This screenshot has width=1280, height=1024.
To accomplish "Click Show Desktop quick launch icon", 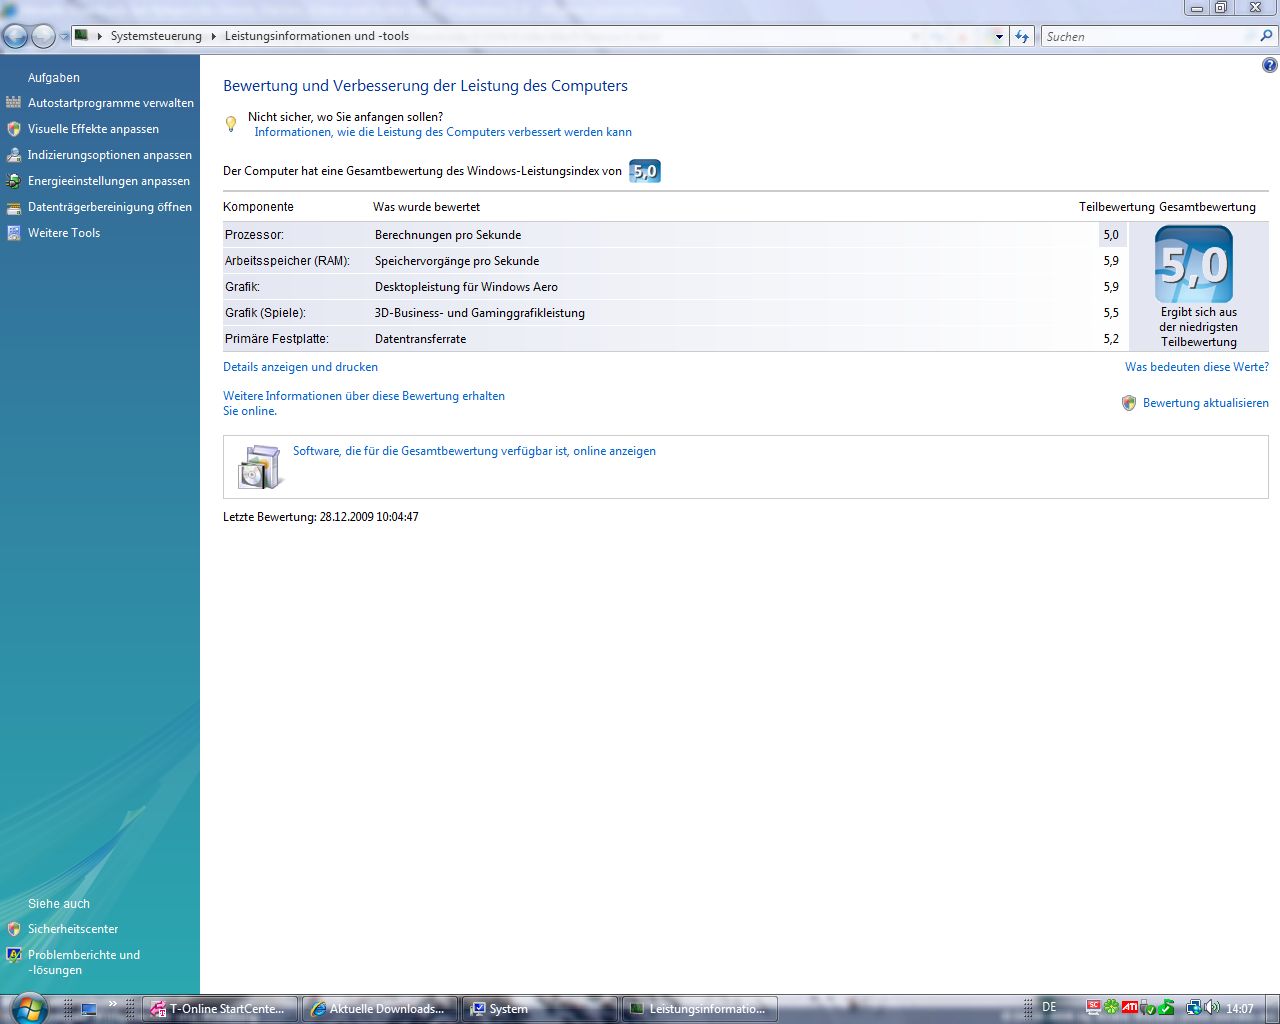I will [89, 1009].
